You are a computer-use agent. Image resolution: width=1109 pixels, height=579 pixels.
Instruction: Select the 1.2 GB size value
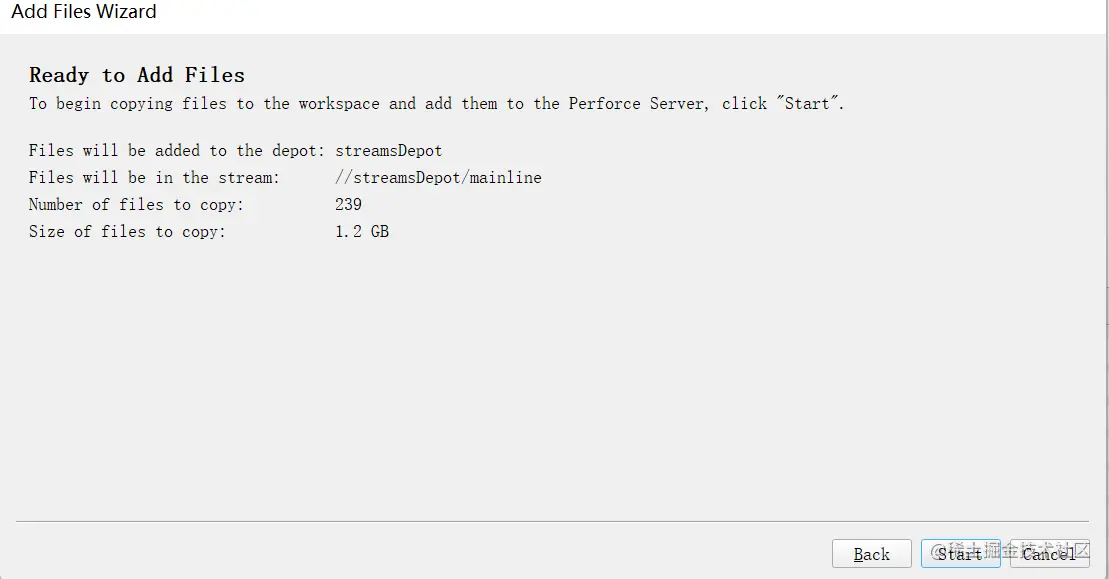coord(362,232)
